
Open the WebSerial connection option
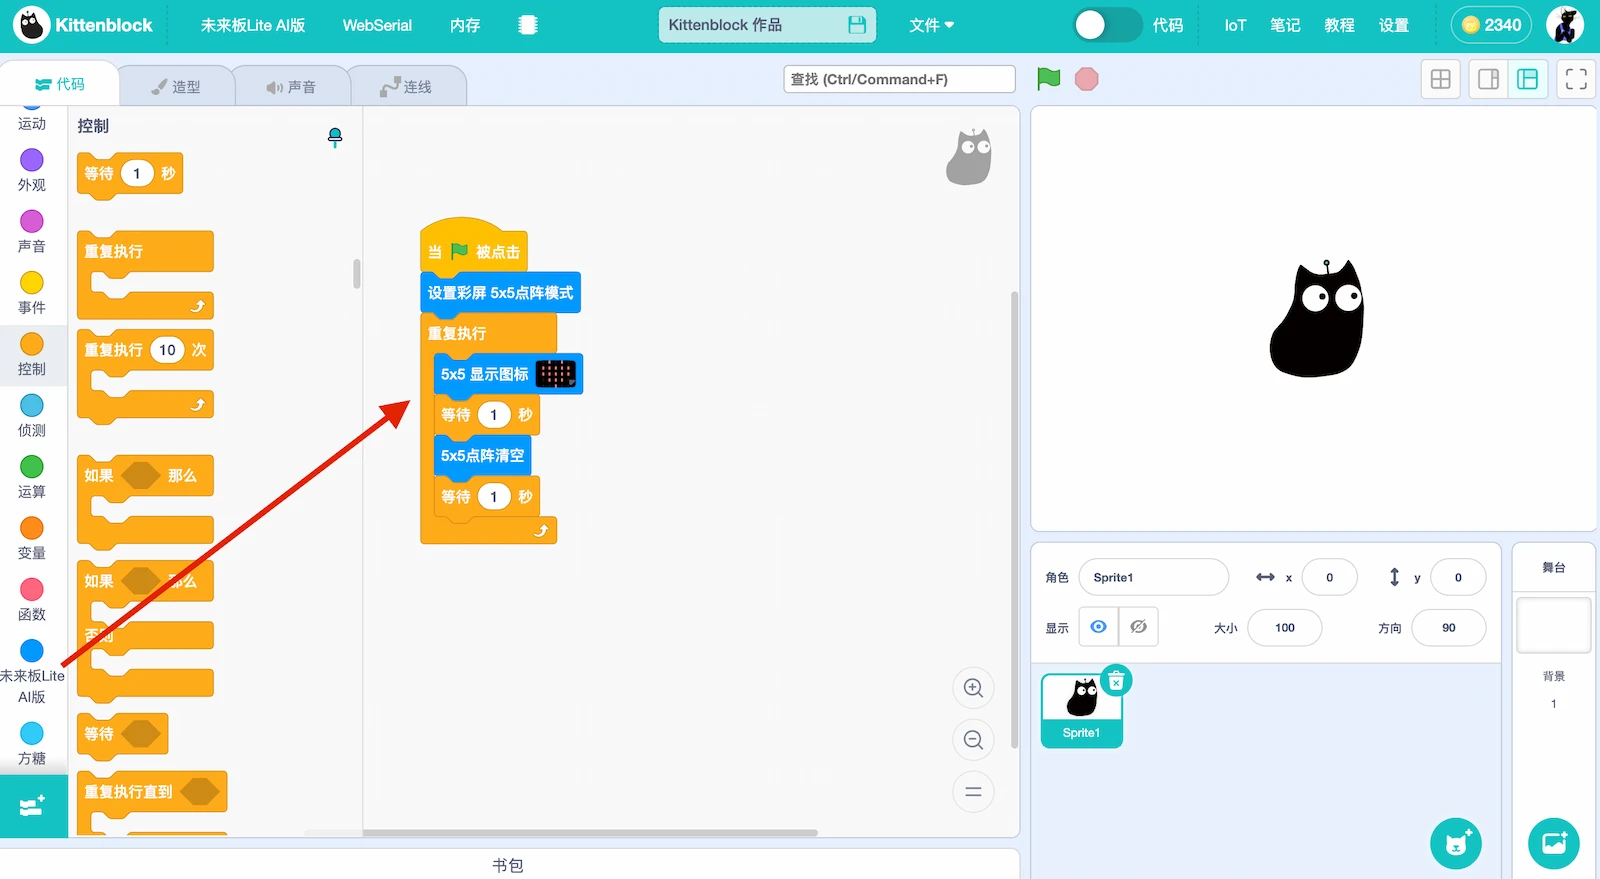coord(377,25)
